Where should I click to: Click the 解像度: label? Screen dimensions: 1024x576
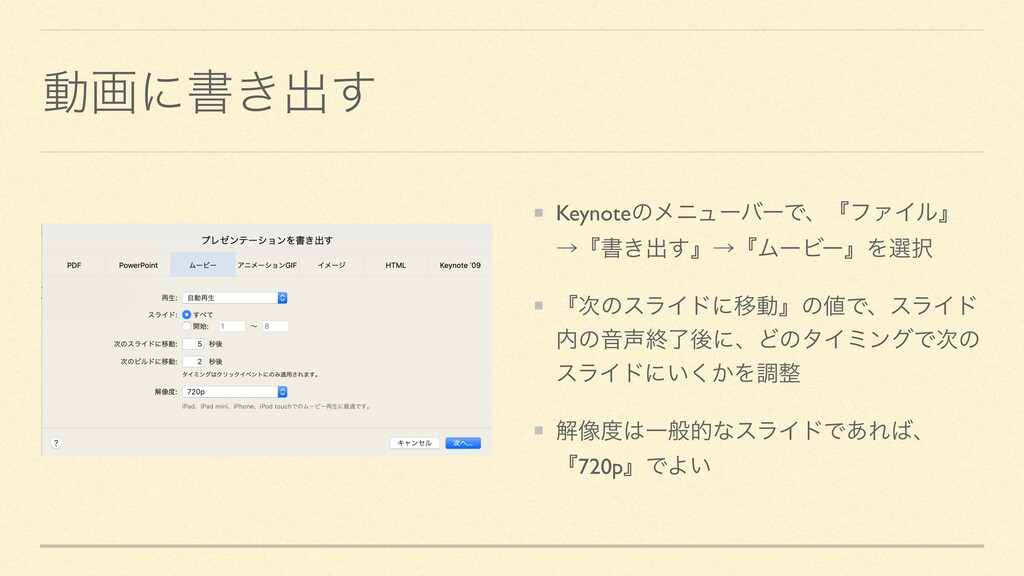(166, 392)
